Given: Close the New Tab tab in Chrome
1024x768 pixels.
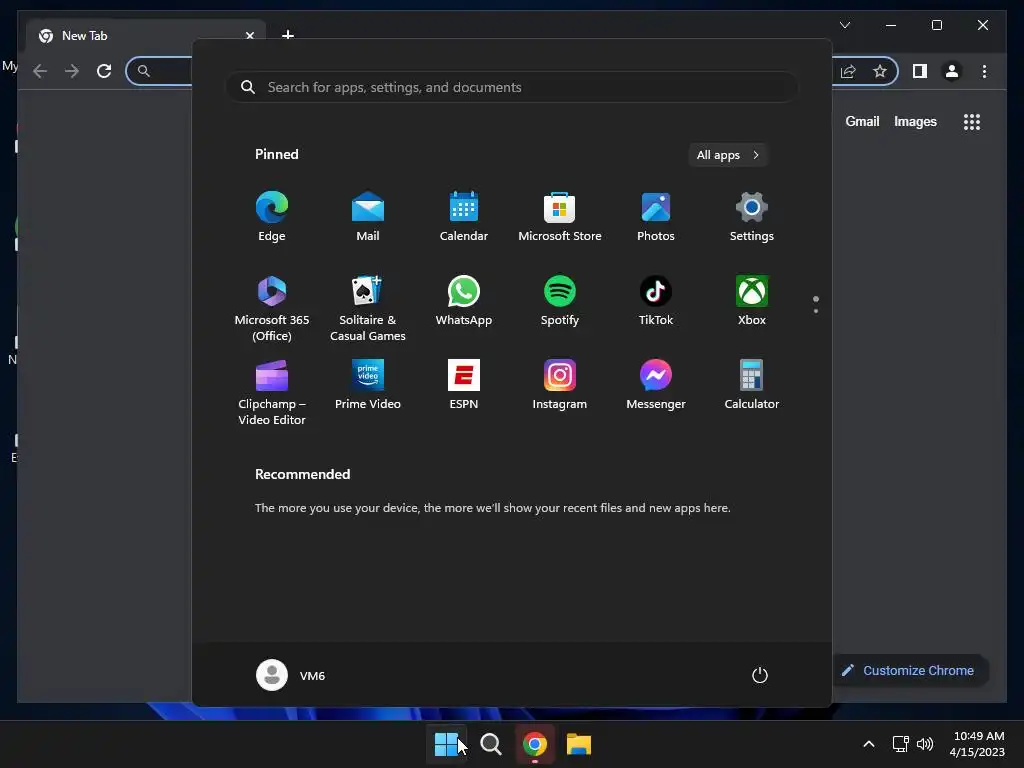Looking at the screenshot, I should tap(249, 35).
